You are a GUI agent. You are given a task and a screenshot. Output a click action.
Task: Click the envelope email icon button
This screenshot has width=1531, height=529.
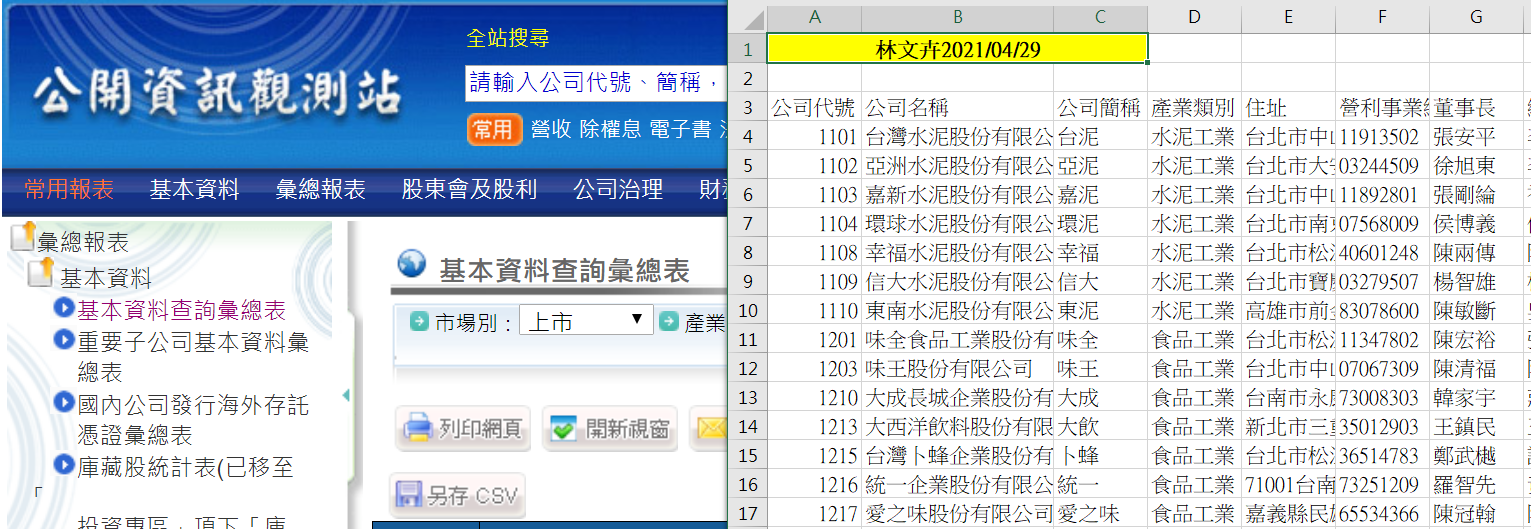click(710, 429)
